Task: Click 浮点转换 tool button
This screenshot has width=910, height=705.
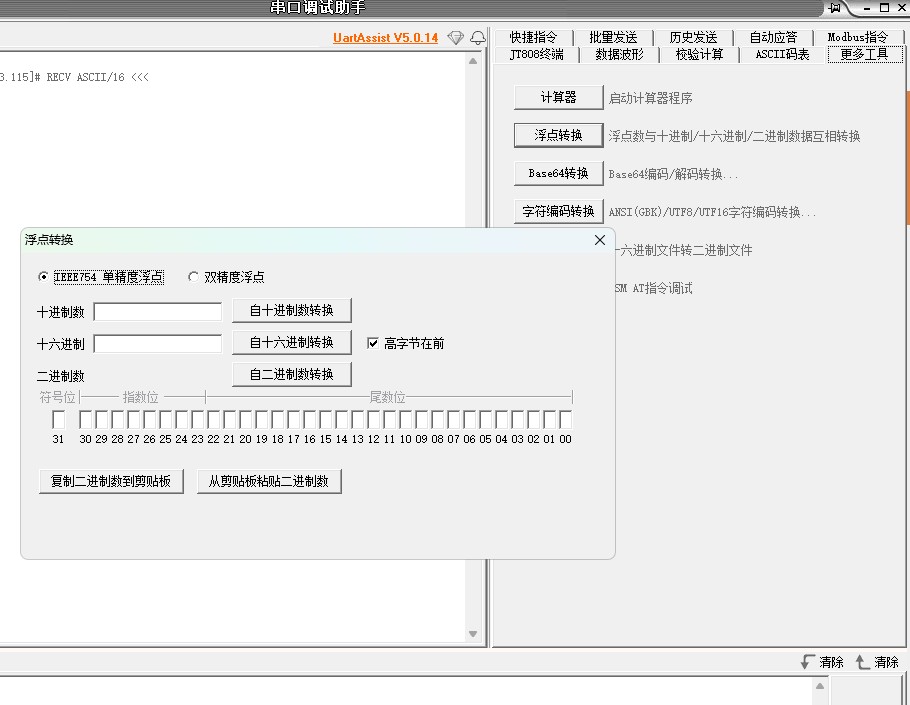Action: [558, 135]
